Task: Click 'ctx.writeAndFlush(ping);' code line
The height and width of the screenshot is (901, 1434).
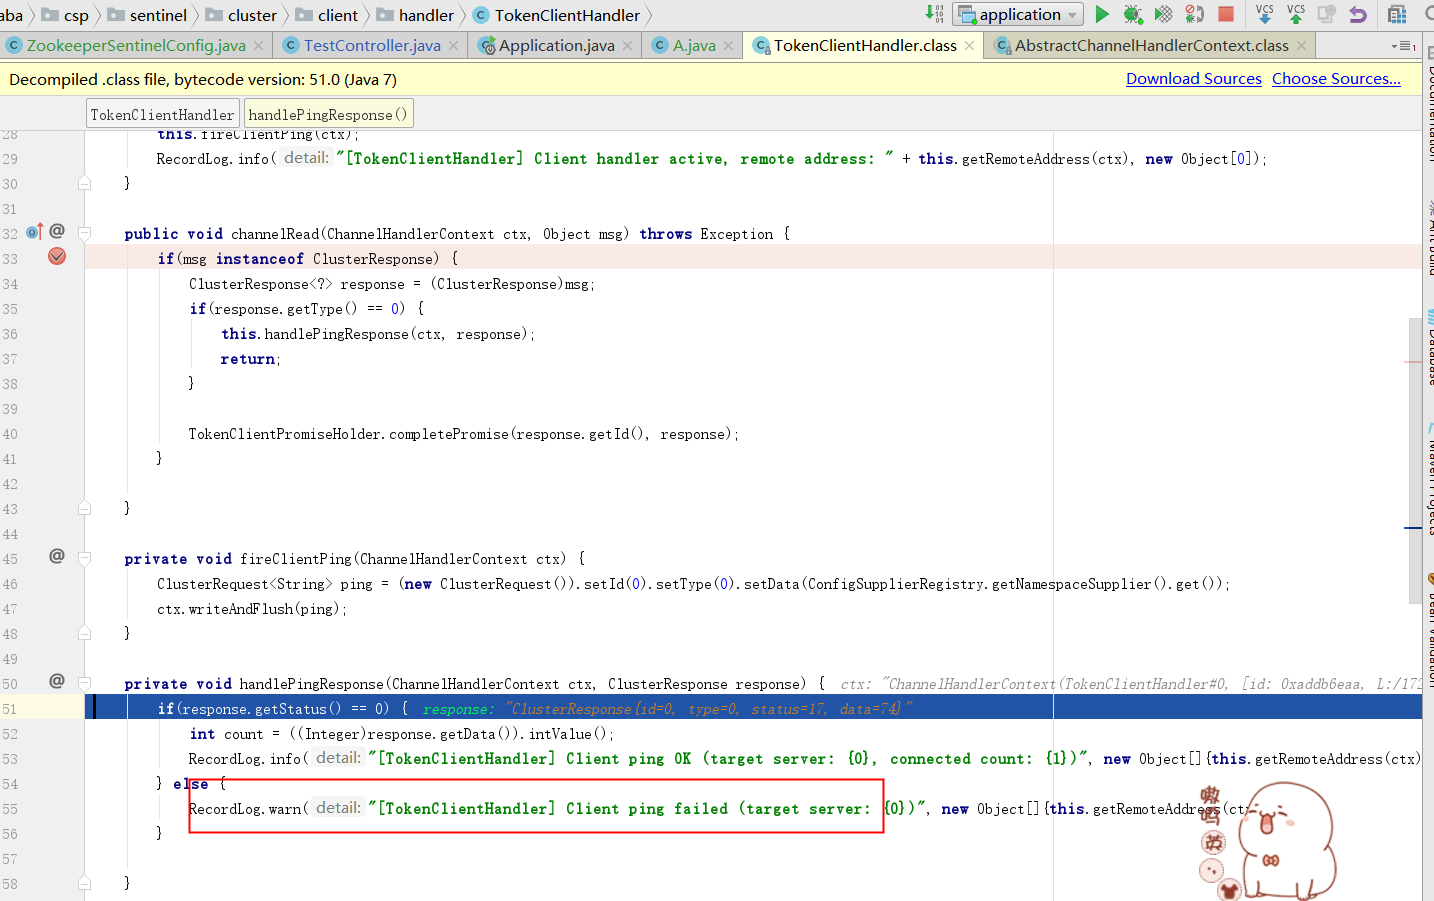Action: [252, 609]
